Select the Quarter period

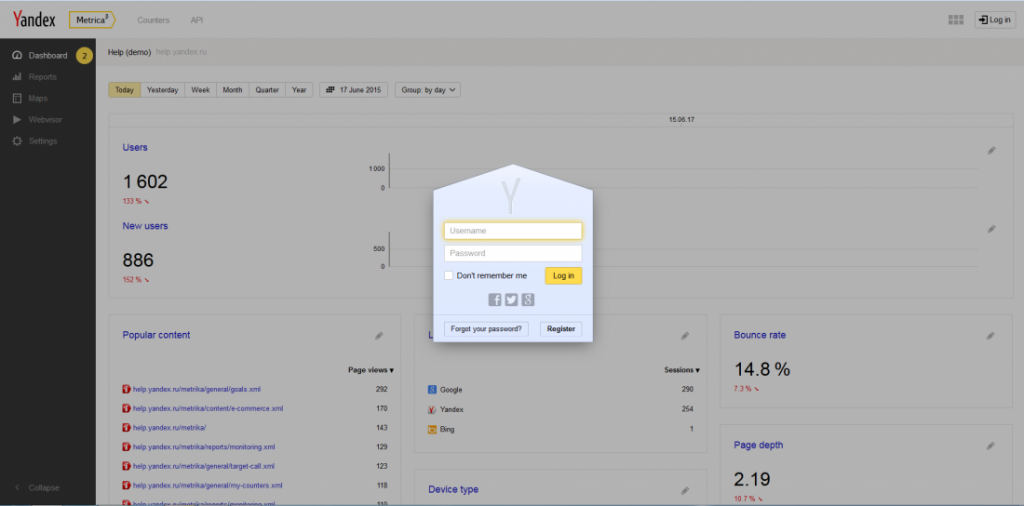[x=267, y=90]
